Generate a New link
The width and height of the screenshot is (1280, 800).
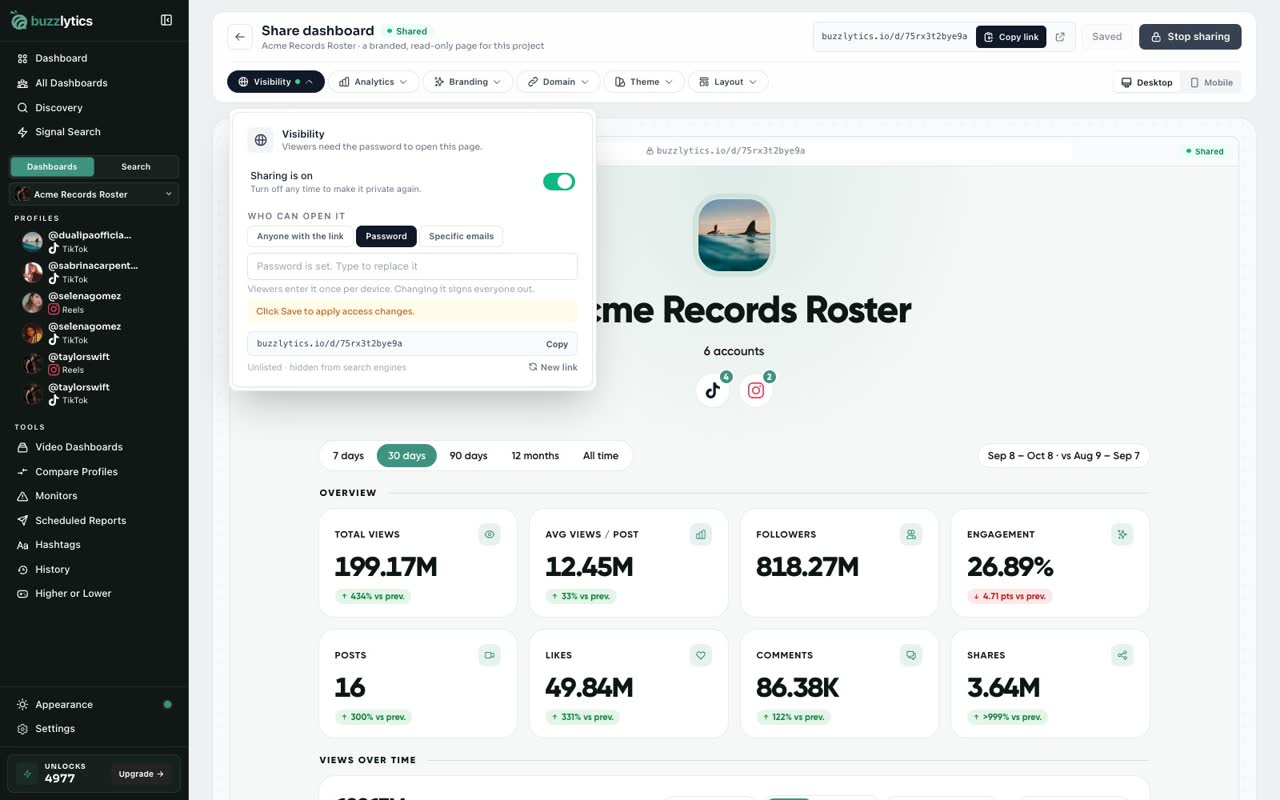(553, 367)
